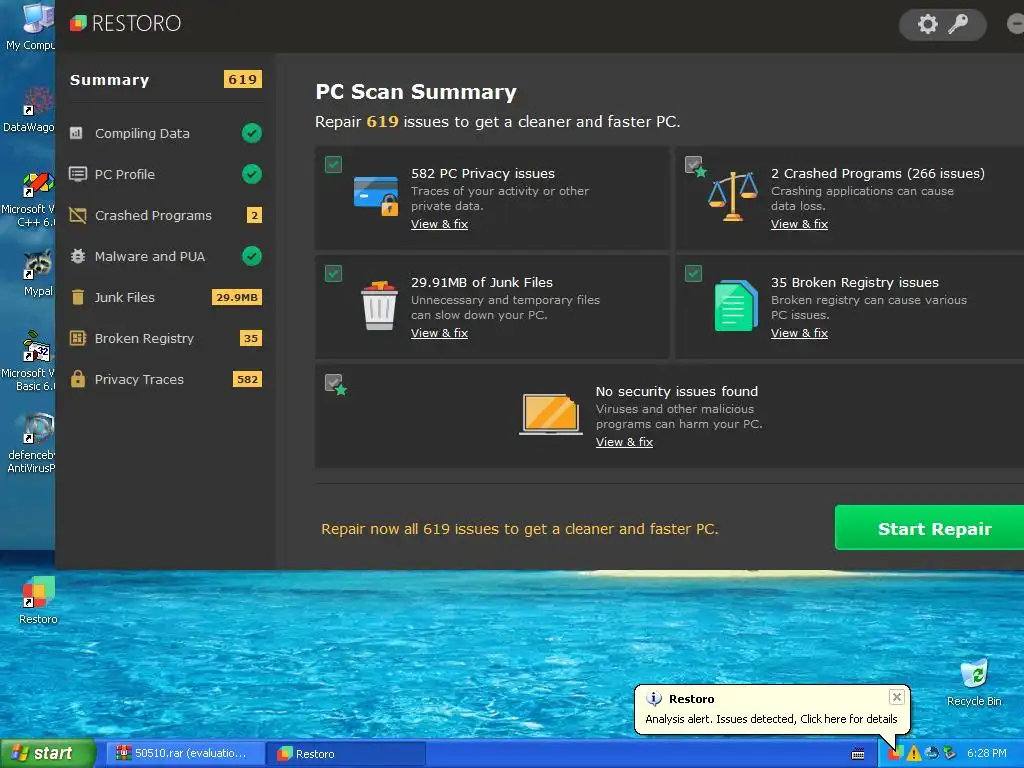This screenshot has width=1024, height=768.
Task: Open the Broken Registry section
Action: click(165, 338)
